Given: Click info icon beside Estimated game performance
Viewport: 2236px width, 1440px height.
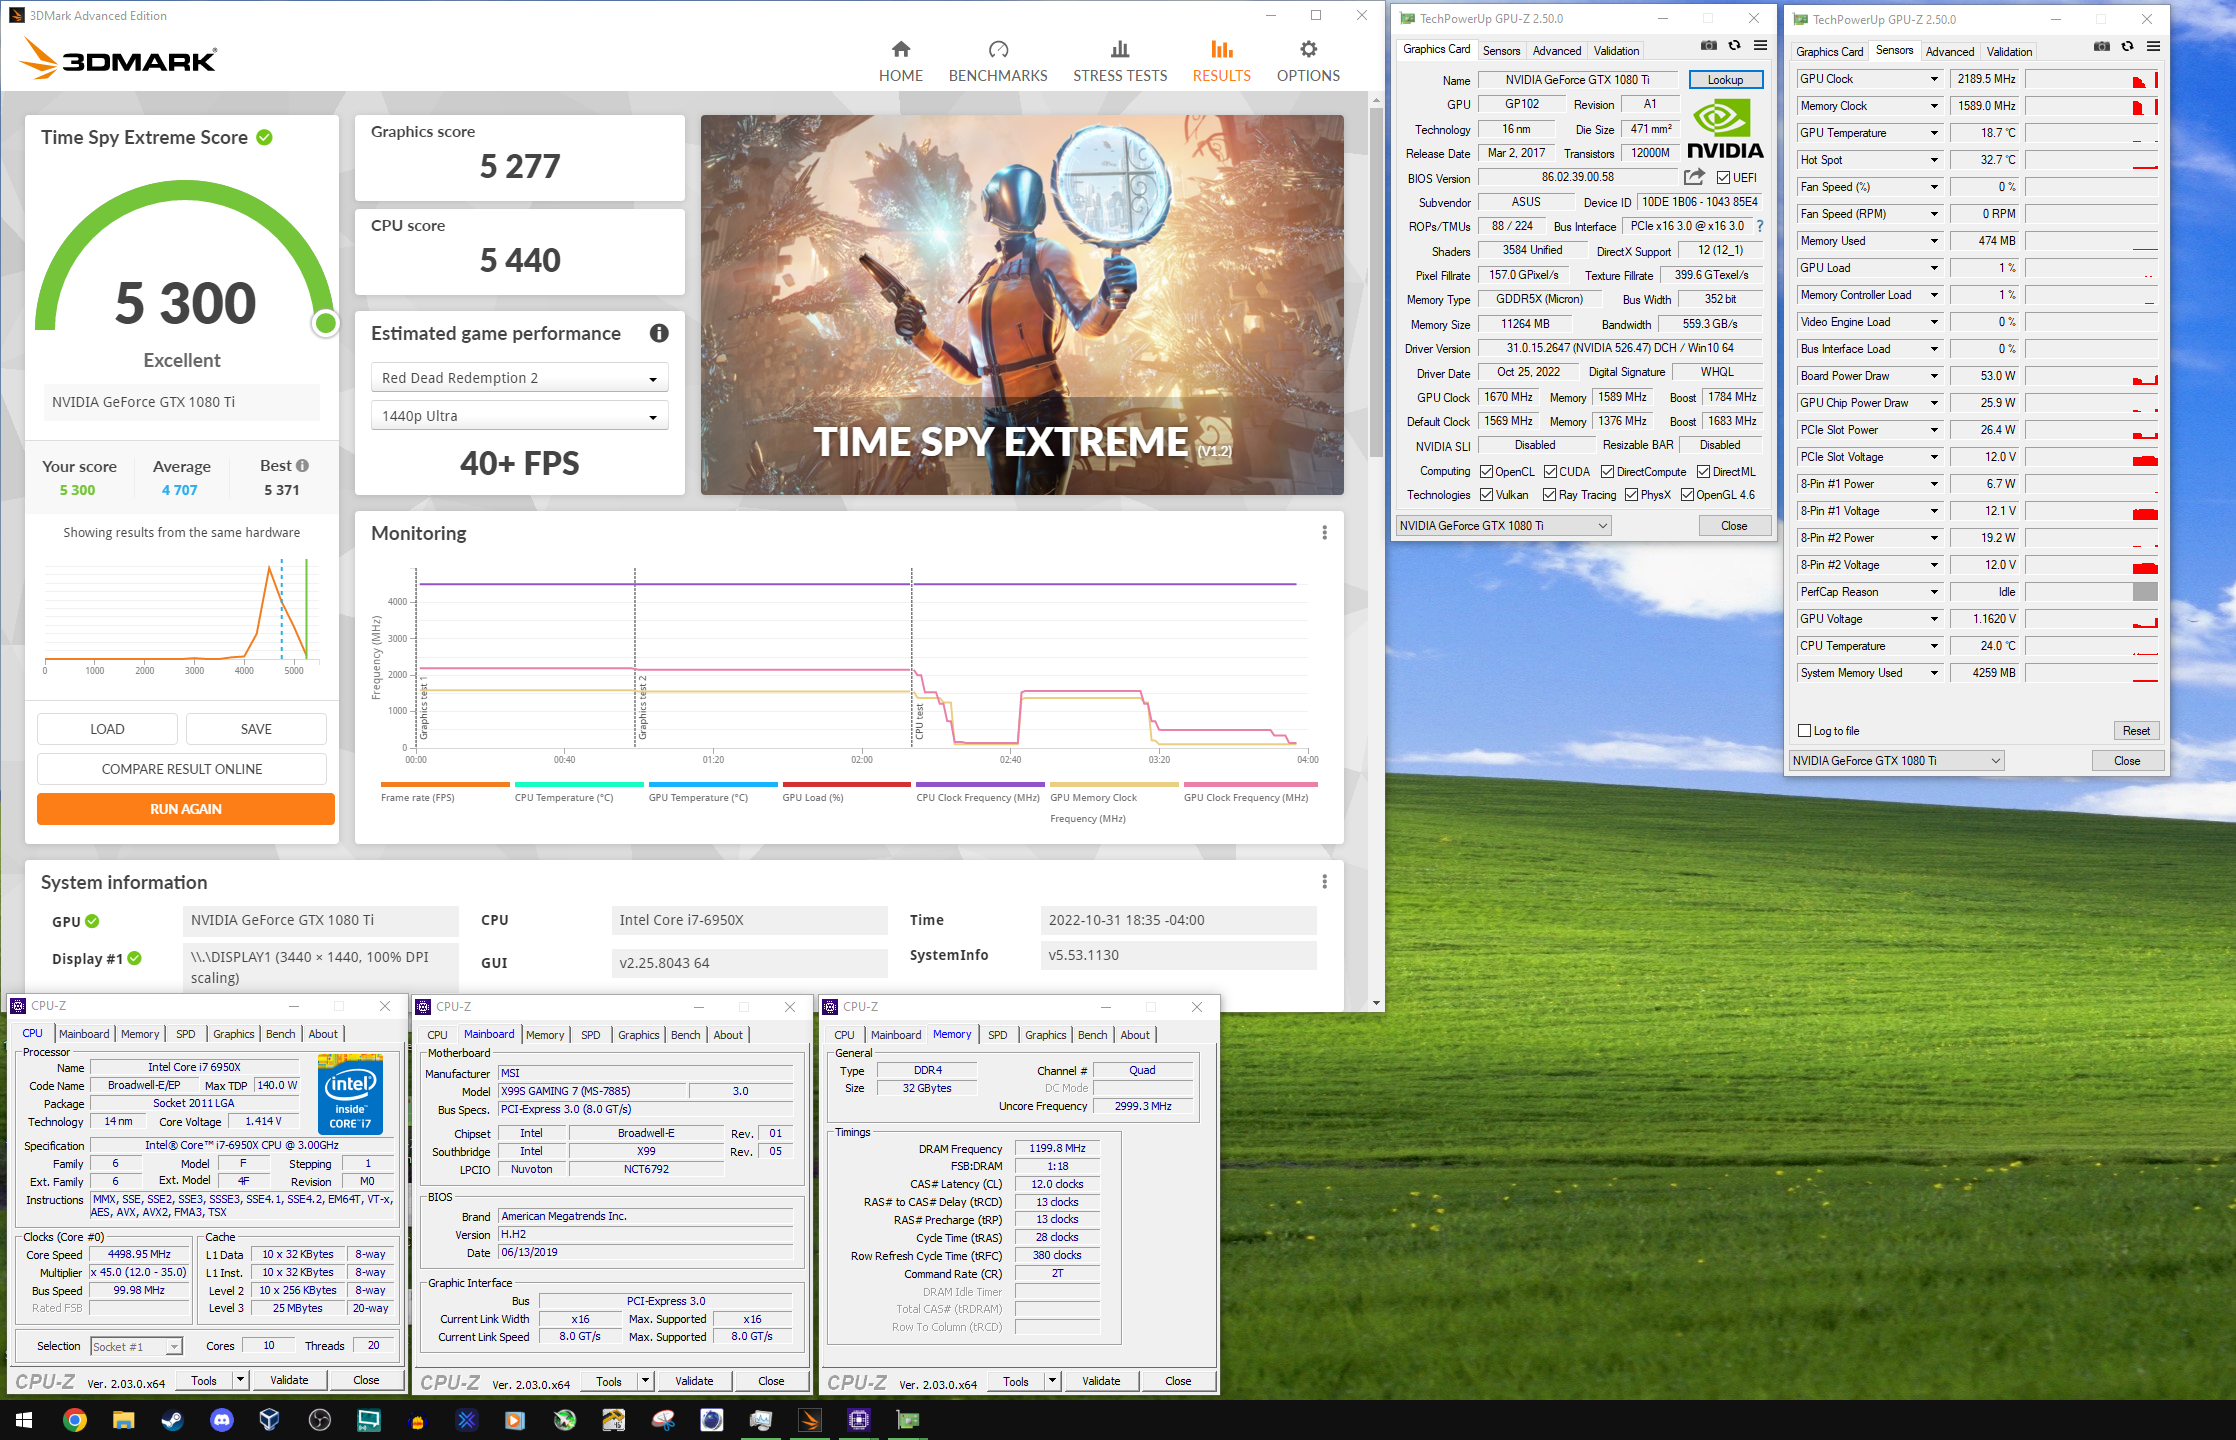Looking at the screenshot, I should [659, 333].
